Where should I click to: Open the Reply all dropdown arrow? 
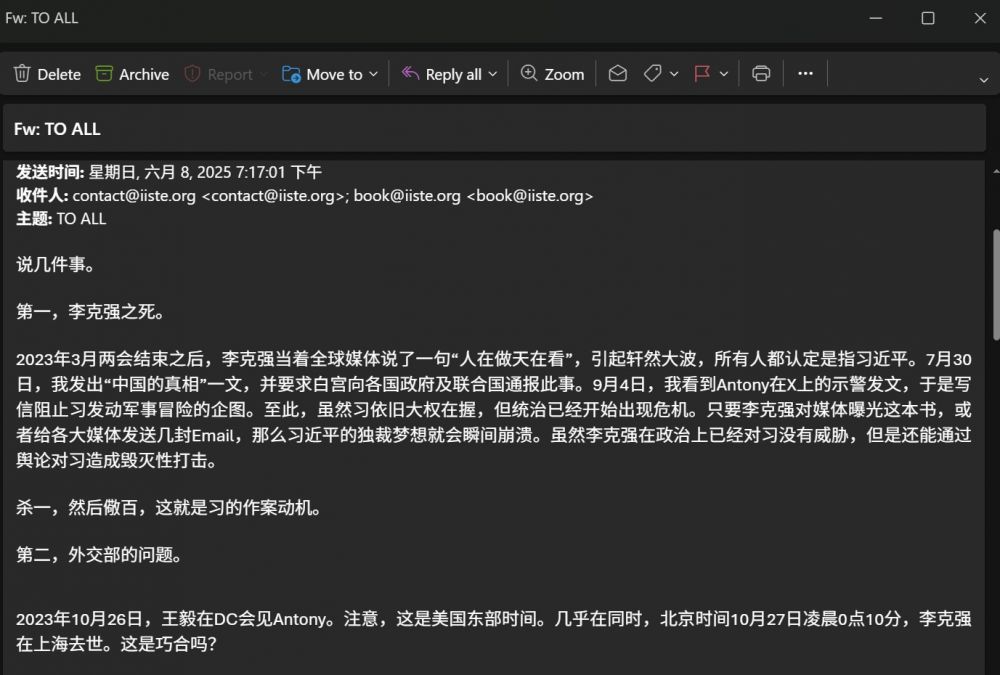pyautogui.click(x=492, y=74)
